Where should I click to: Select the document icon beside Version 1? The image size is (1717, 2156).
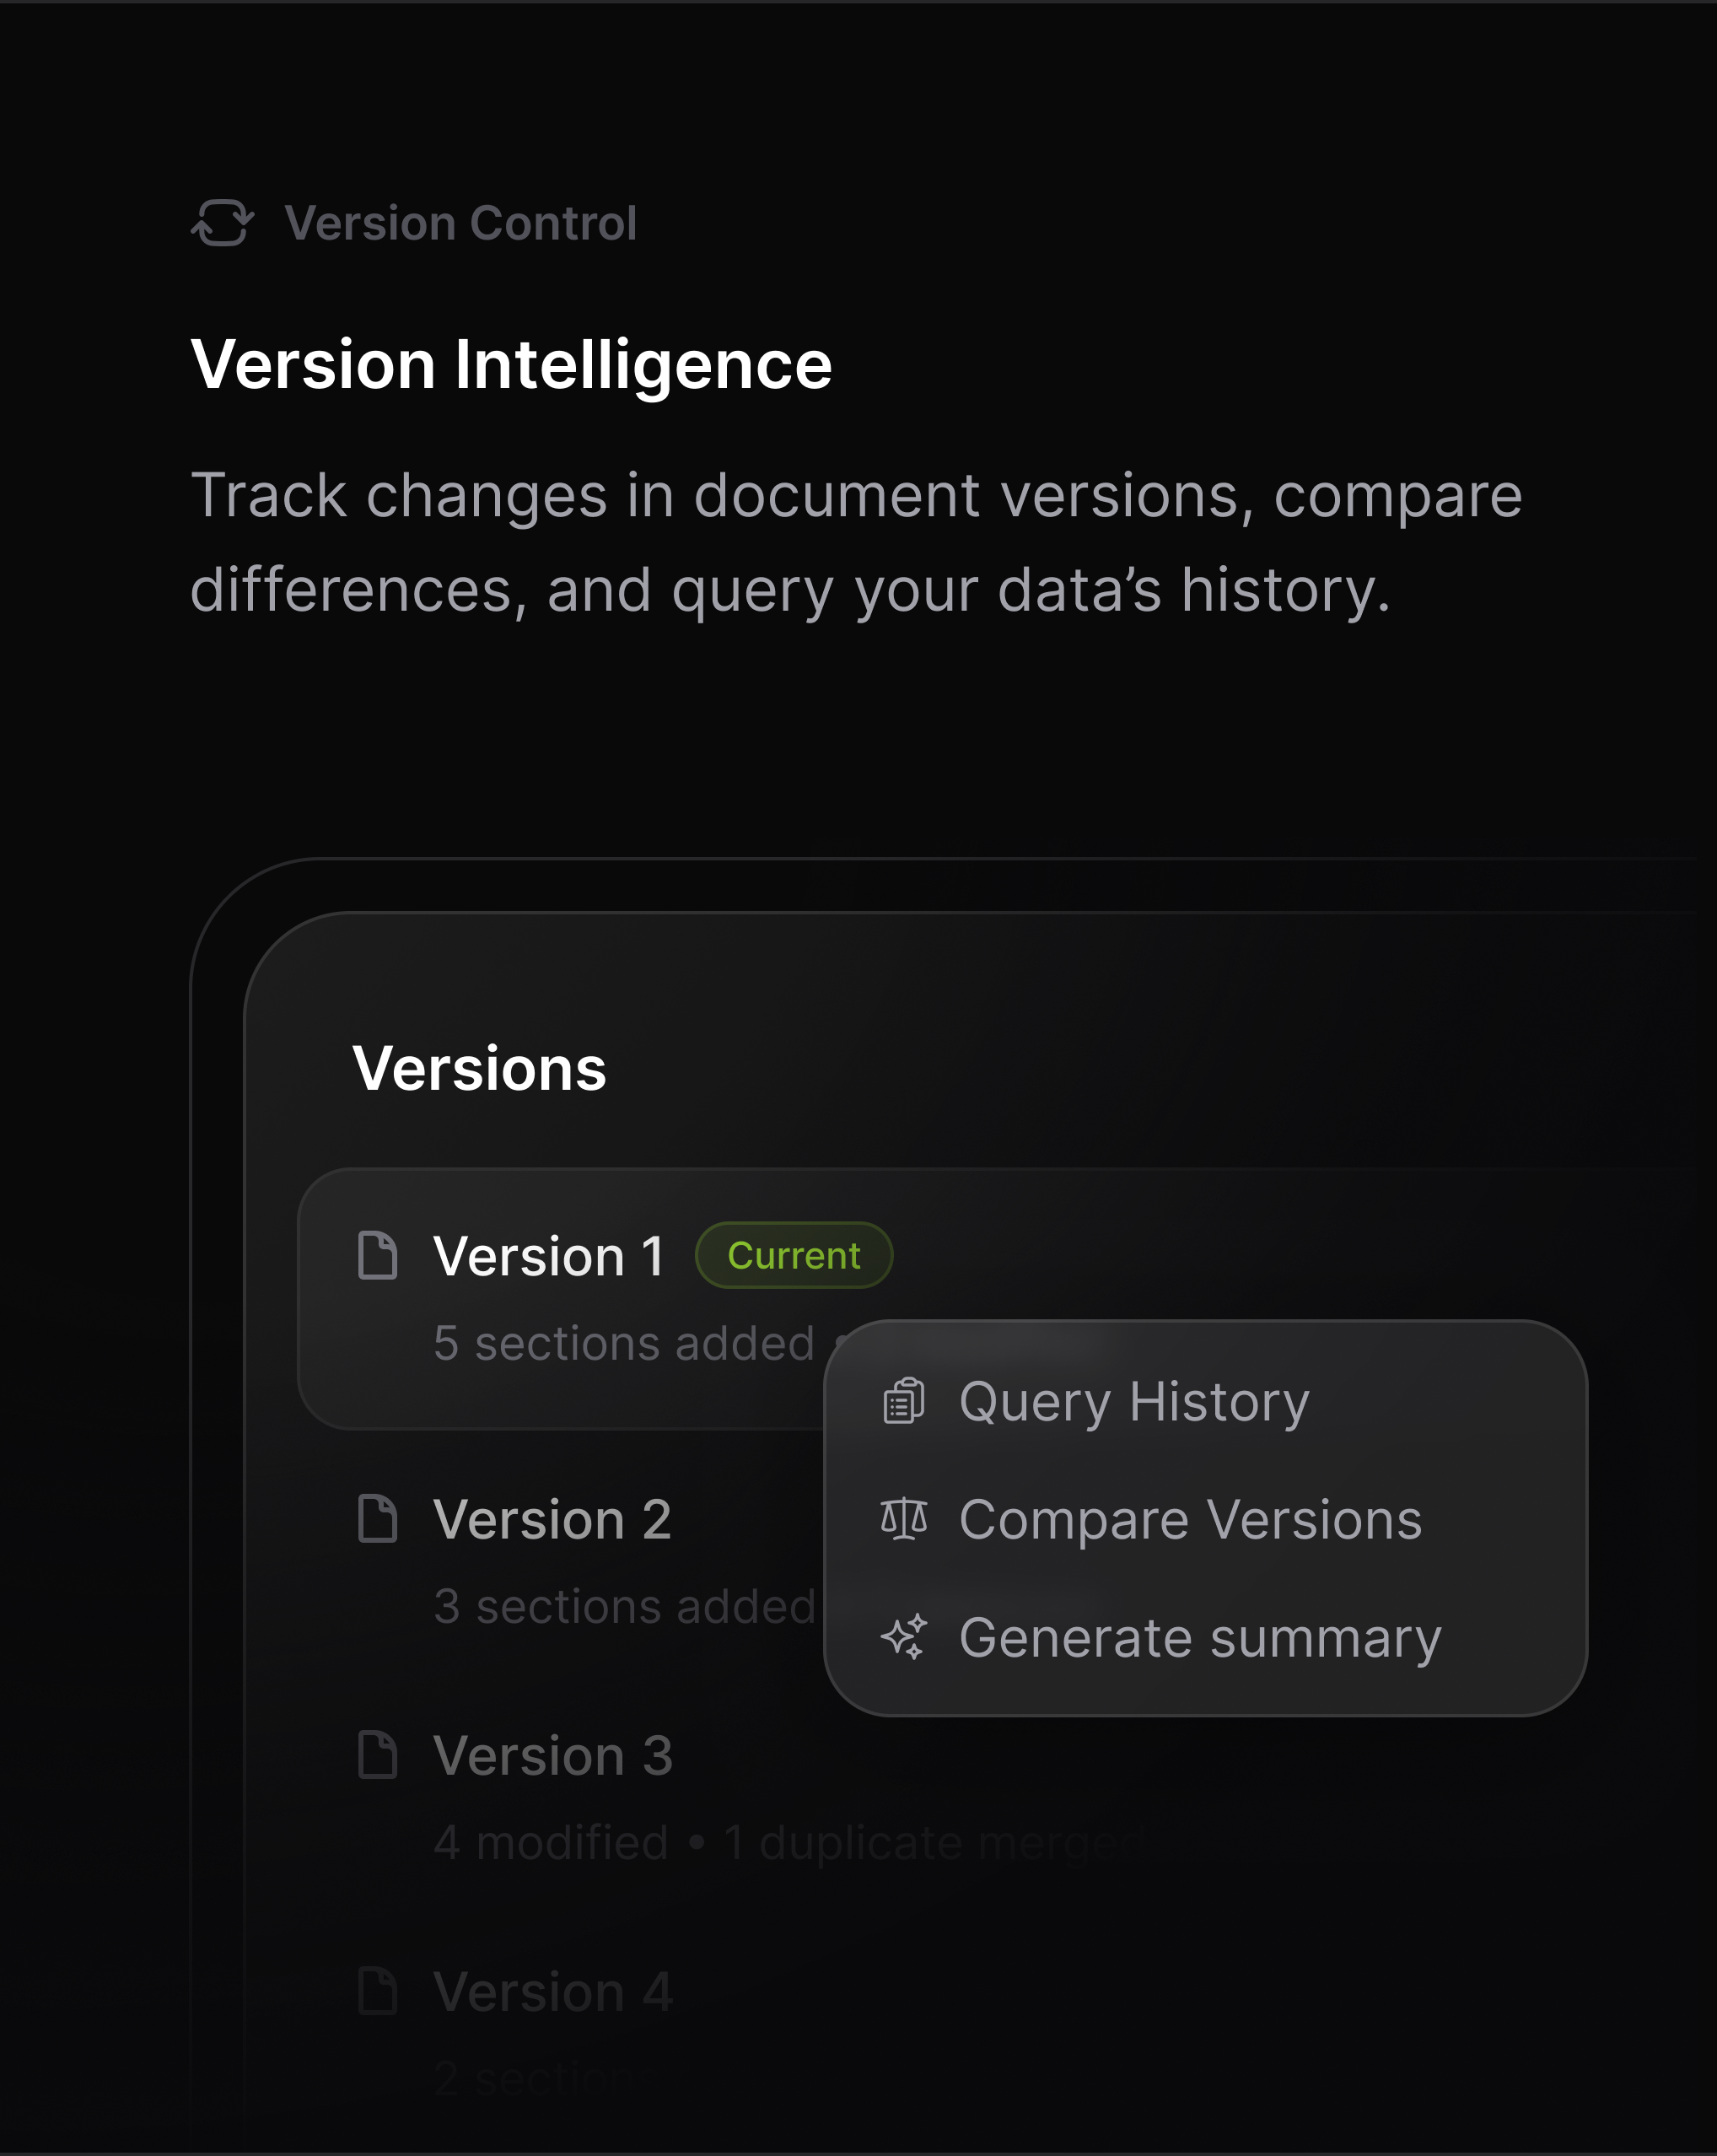point(377,1255)
